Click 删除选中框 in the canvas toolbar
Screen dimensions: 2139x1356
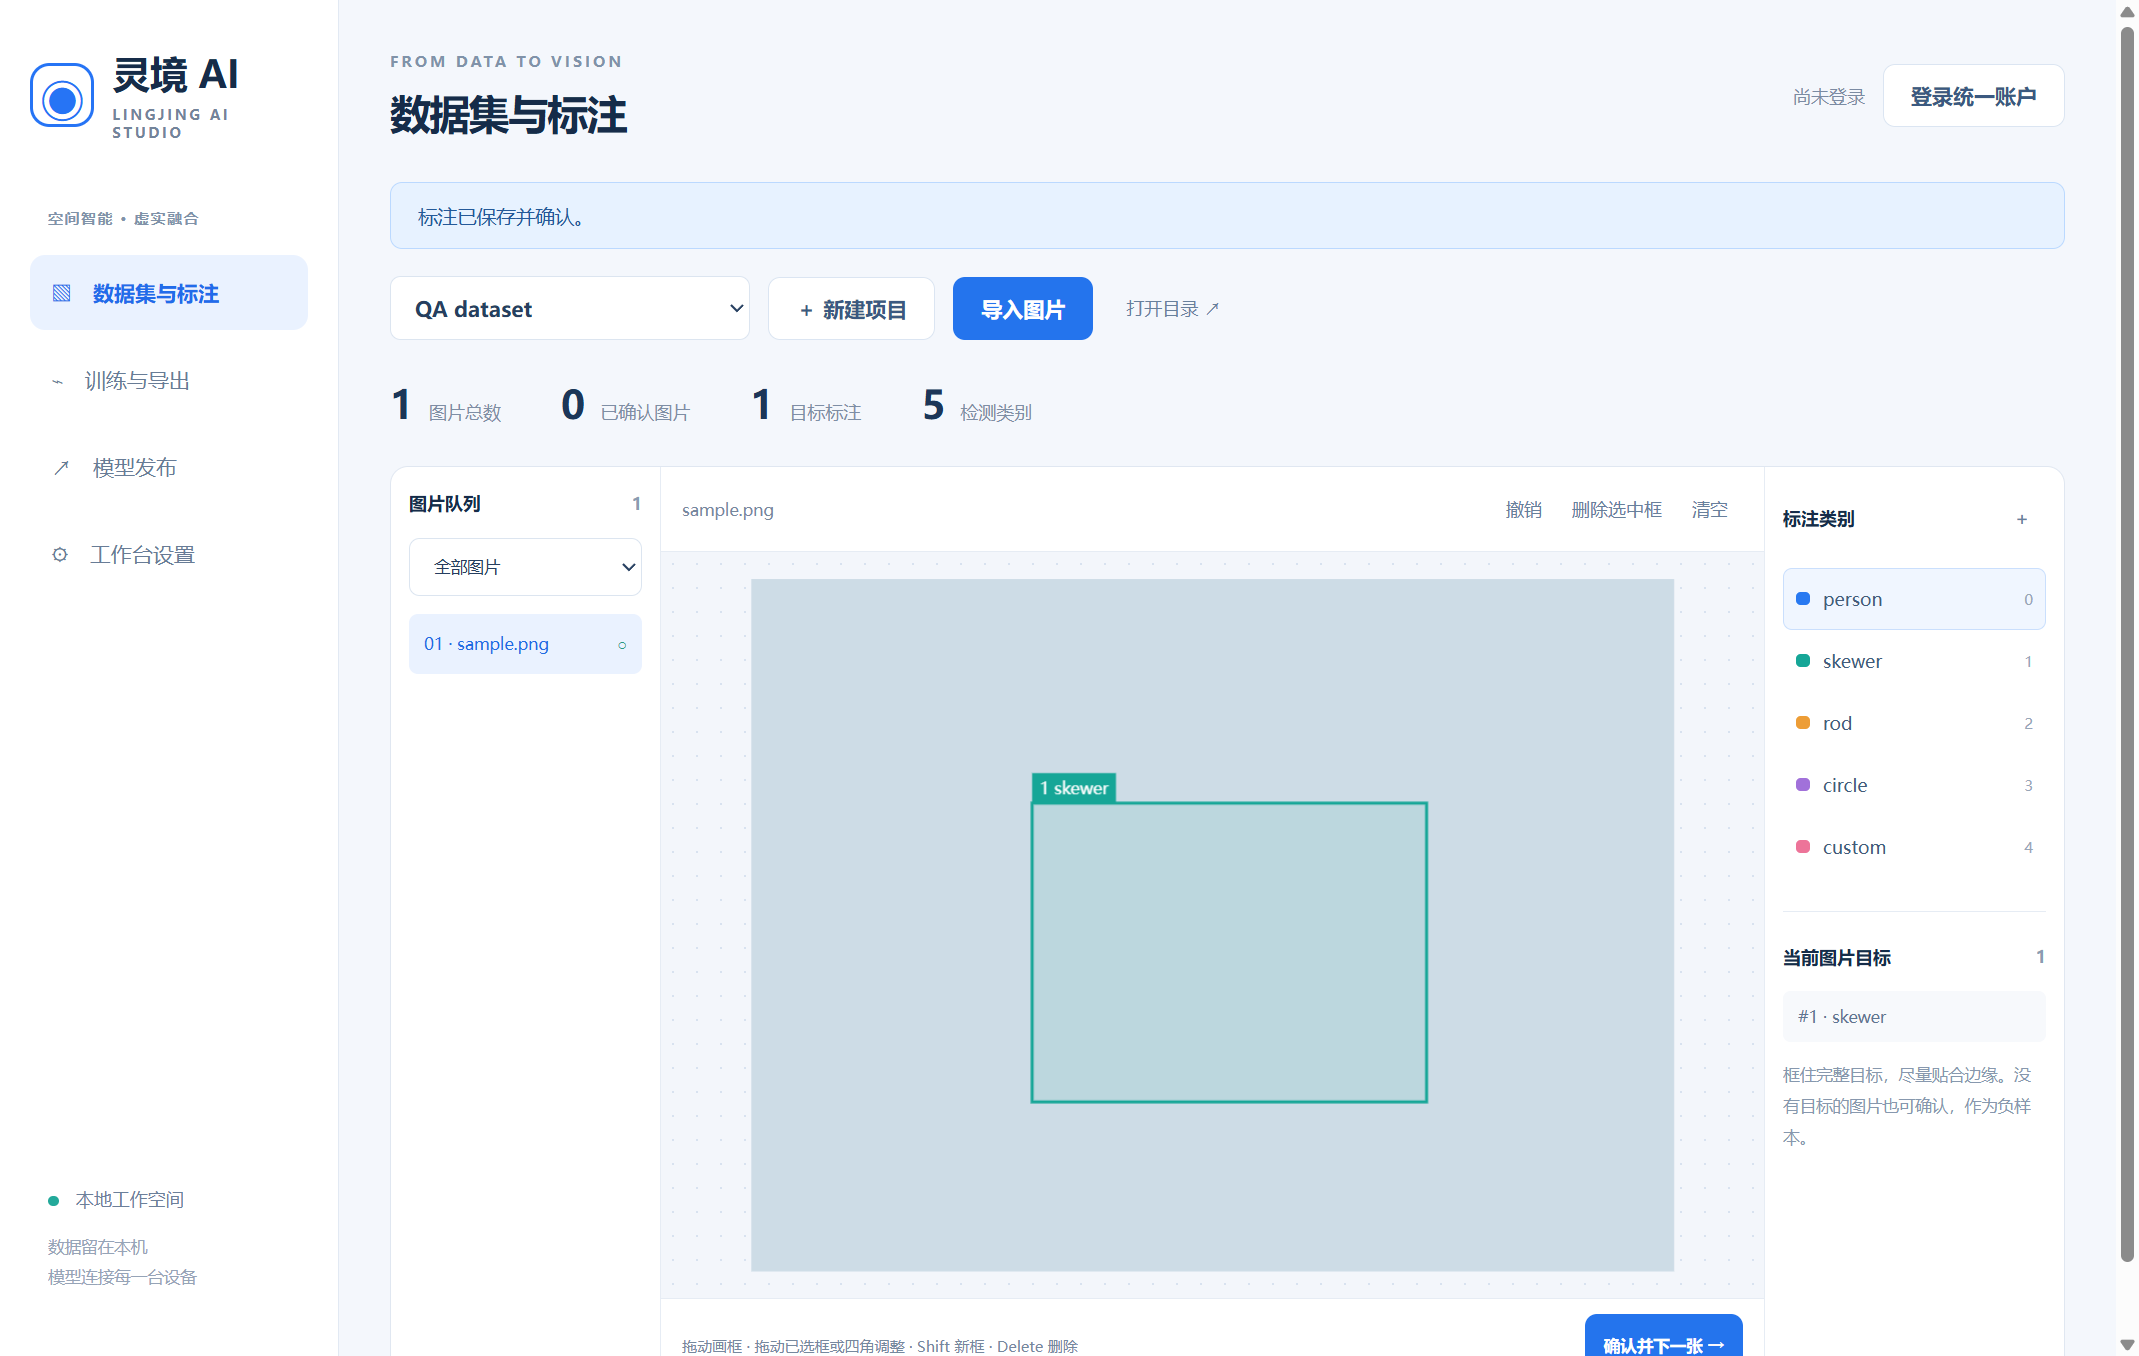pyautogui.click(x=1616, y=510)
